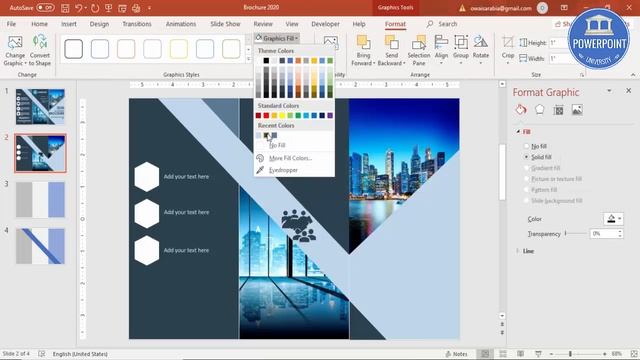Open the Home tab
This screenshot has width=640, height=360.
pyautogui.click(x=39, y=24)
